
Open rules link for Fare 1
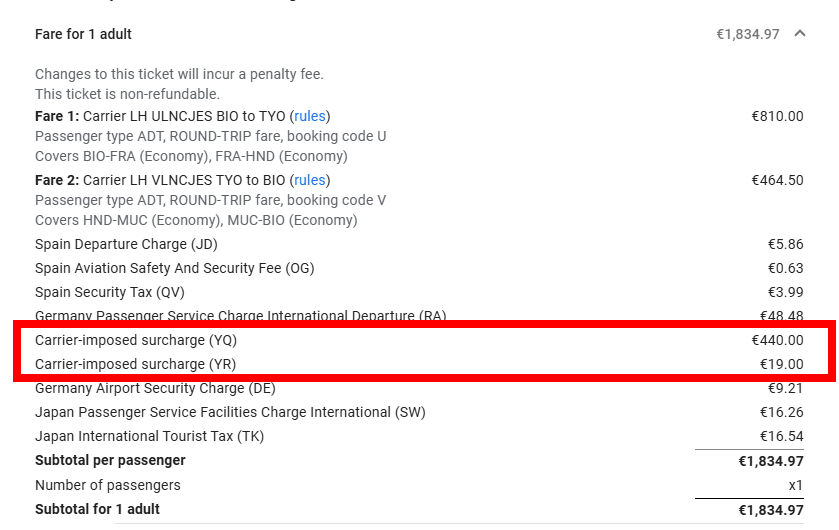[310, 116]
